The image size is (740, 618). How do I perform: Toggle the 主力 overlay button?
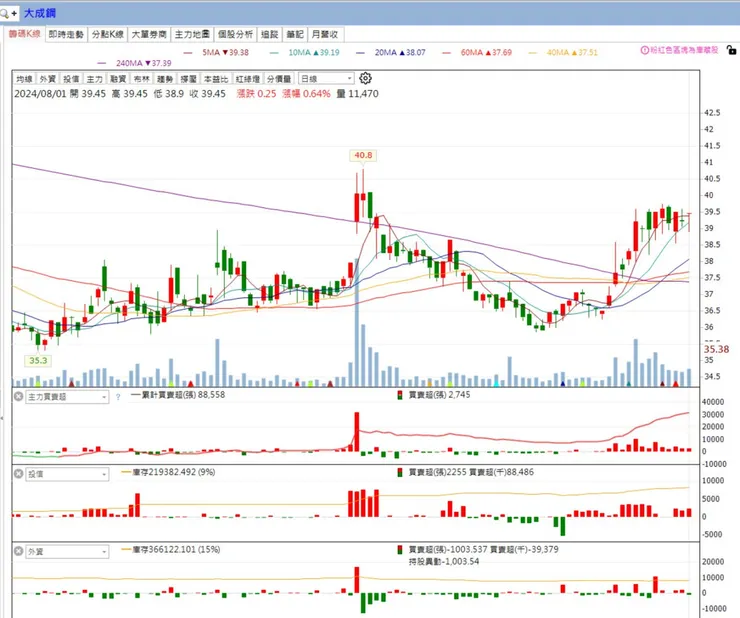(94, 79)
